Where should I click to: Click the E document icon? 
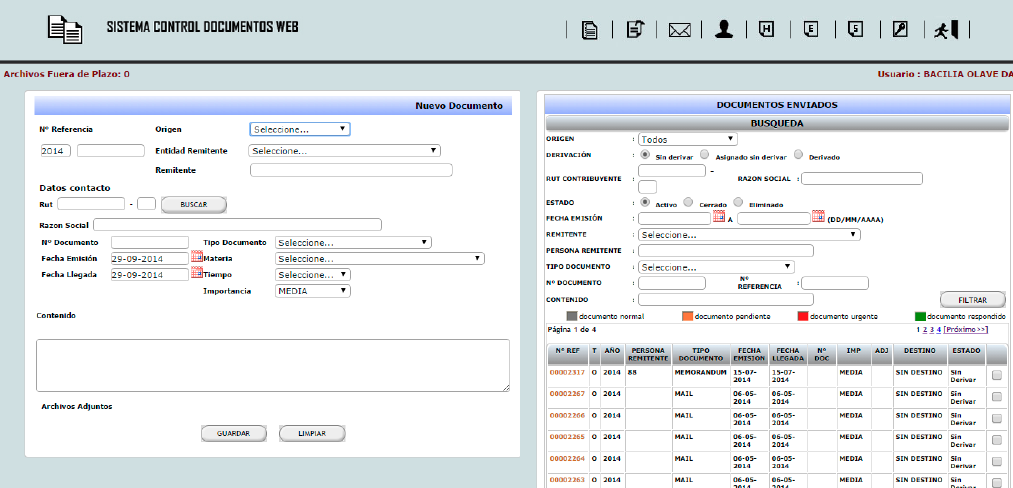coord(811,29)
